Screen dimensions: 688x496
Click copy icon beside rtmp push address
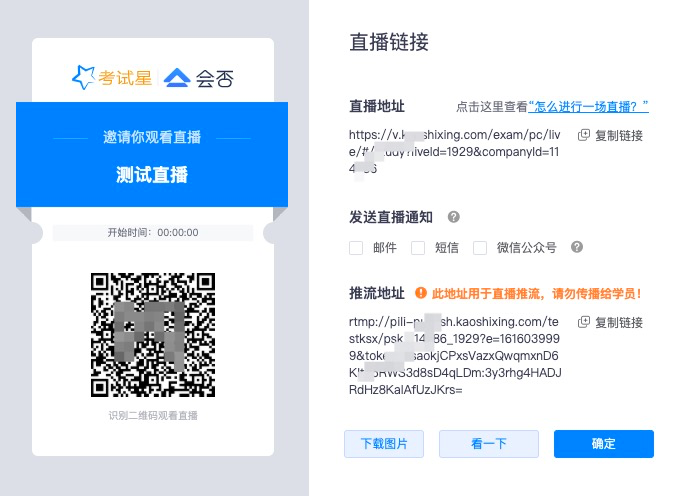[584, 322]
